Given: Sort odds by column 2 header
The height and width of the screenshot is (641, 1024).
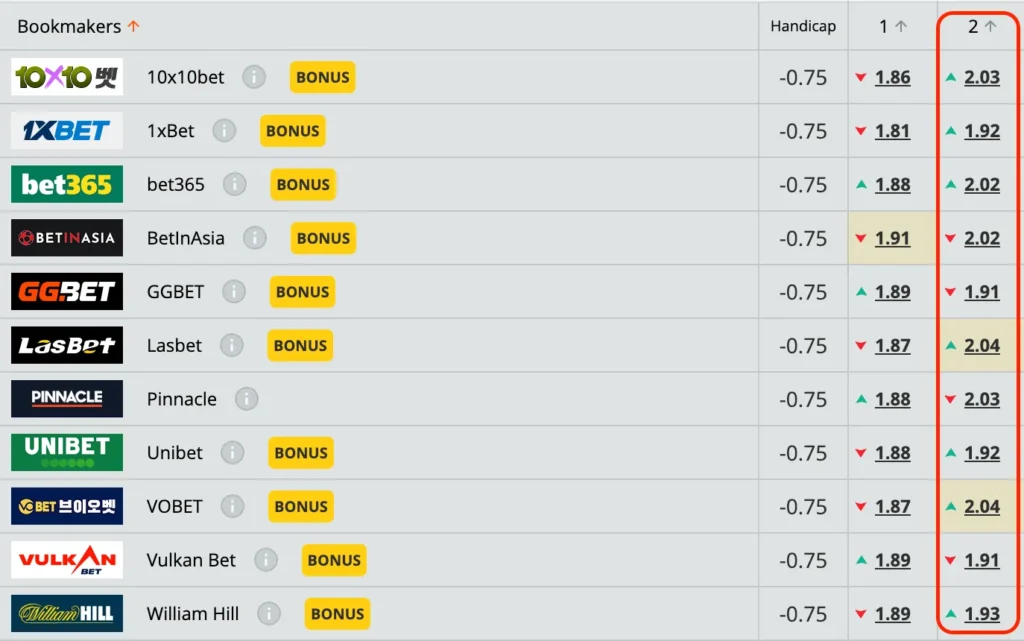Looking at the screenshot, I should pos(981,27).
